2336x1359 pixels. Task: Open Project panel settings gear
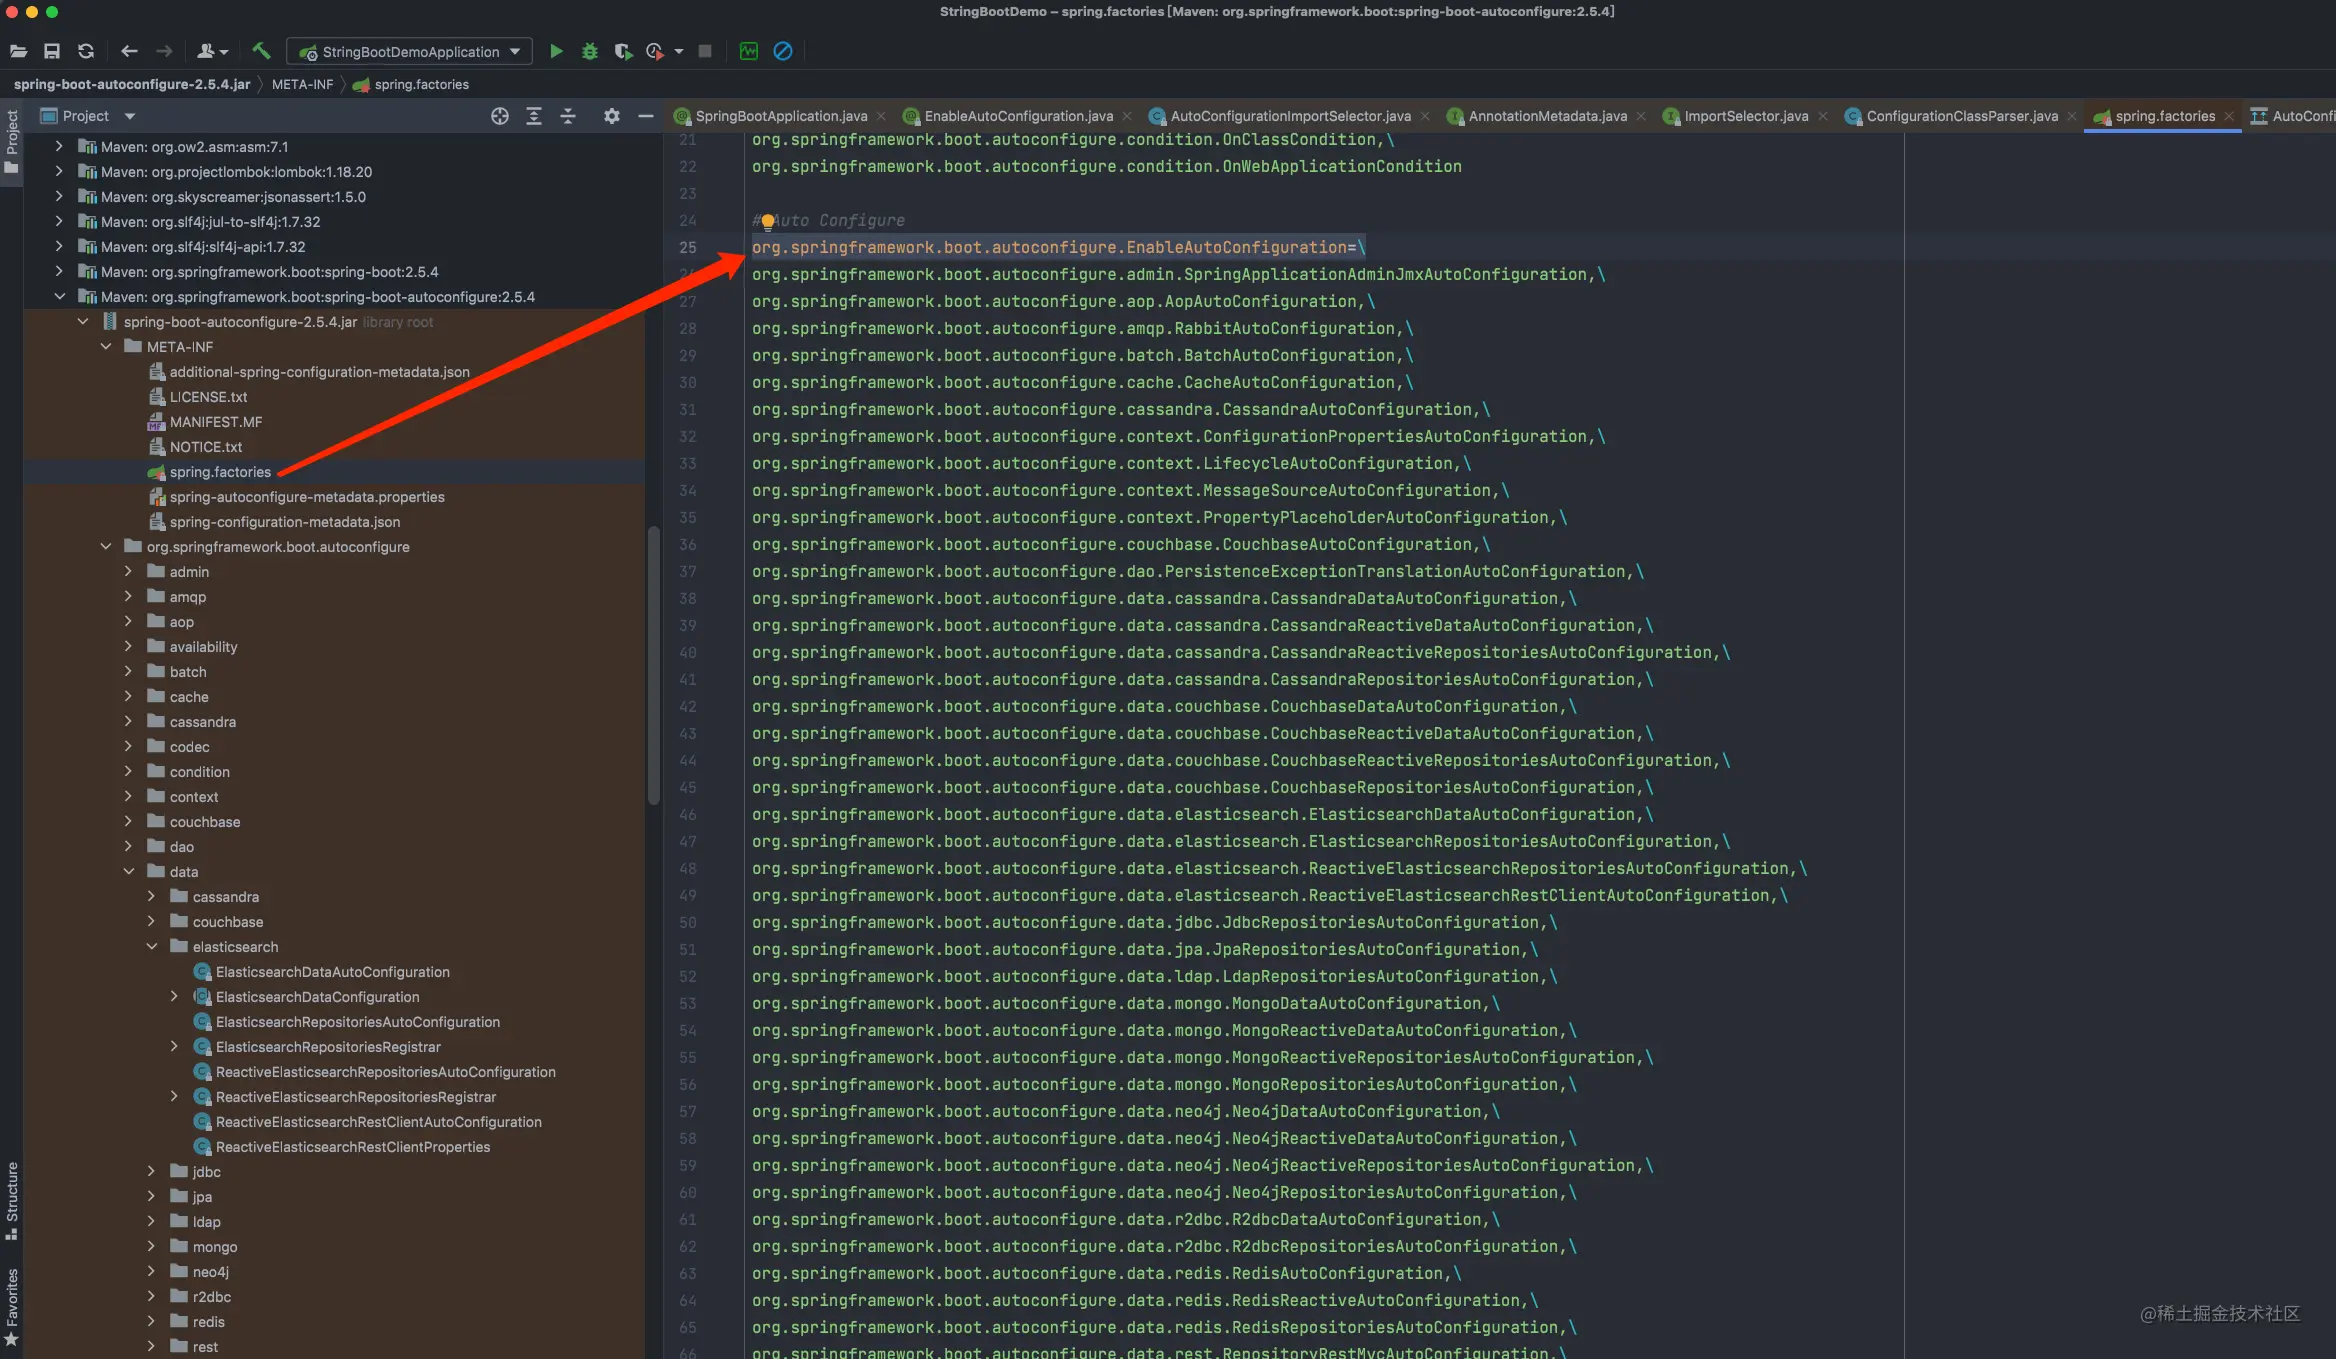point(612,116)
